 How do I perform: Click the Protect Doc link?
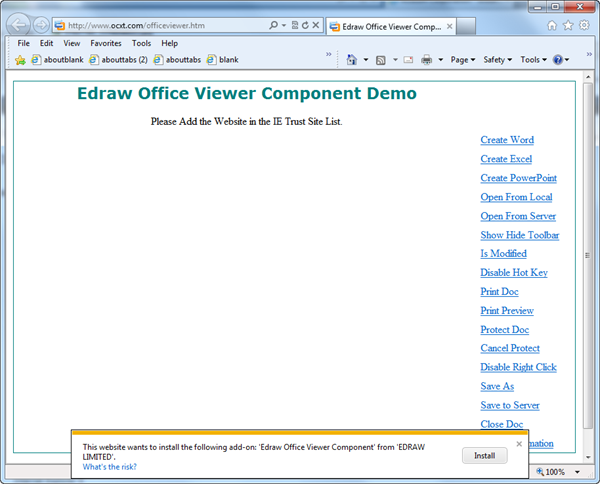coord(505,330)
